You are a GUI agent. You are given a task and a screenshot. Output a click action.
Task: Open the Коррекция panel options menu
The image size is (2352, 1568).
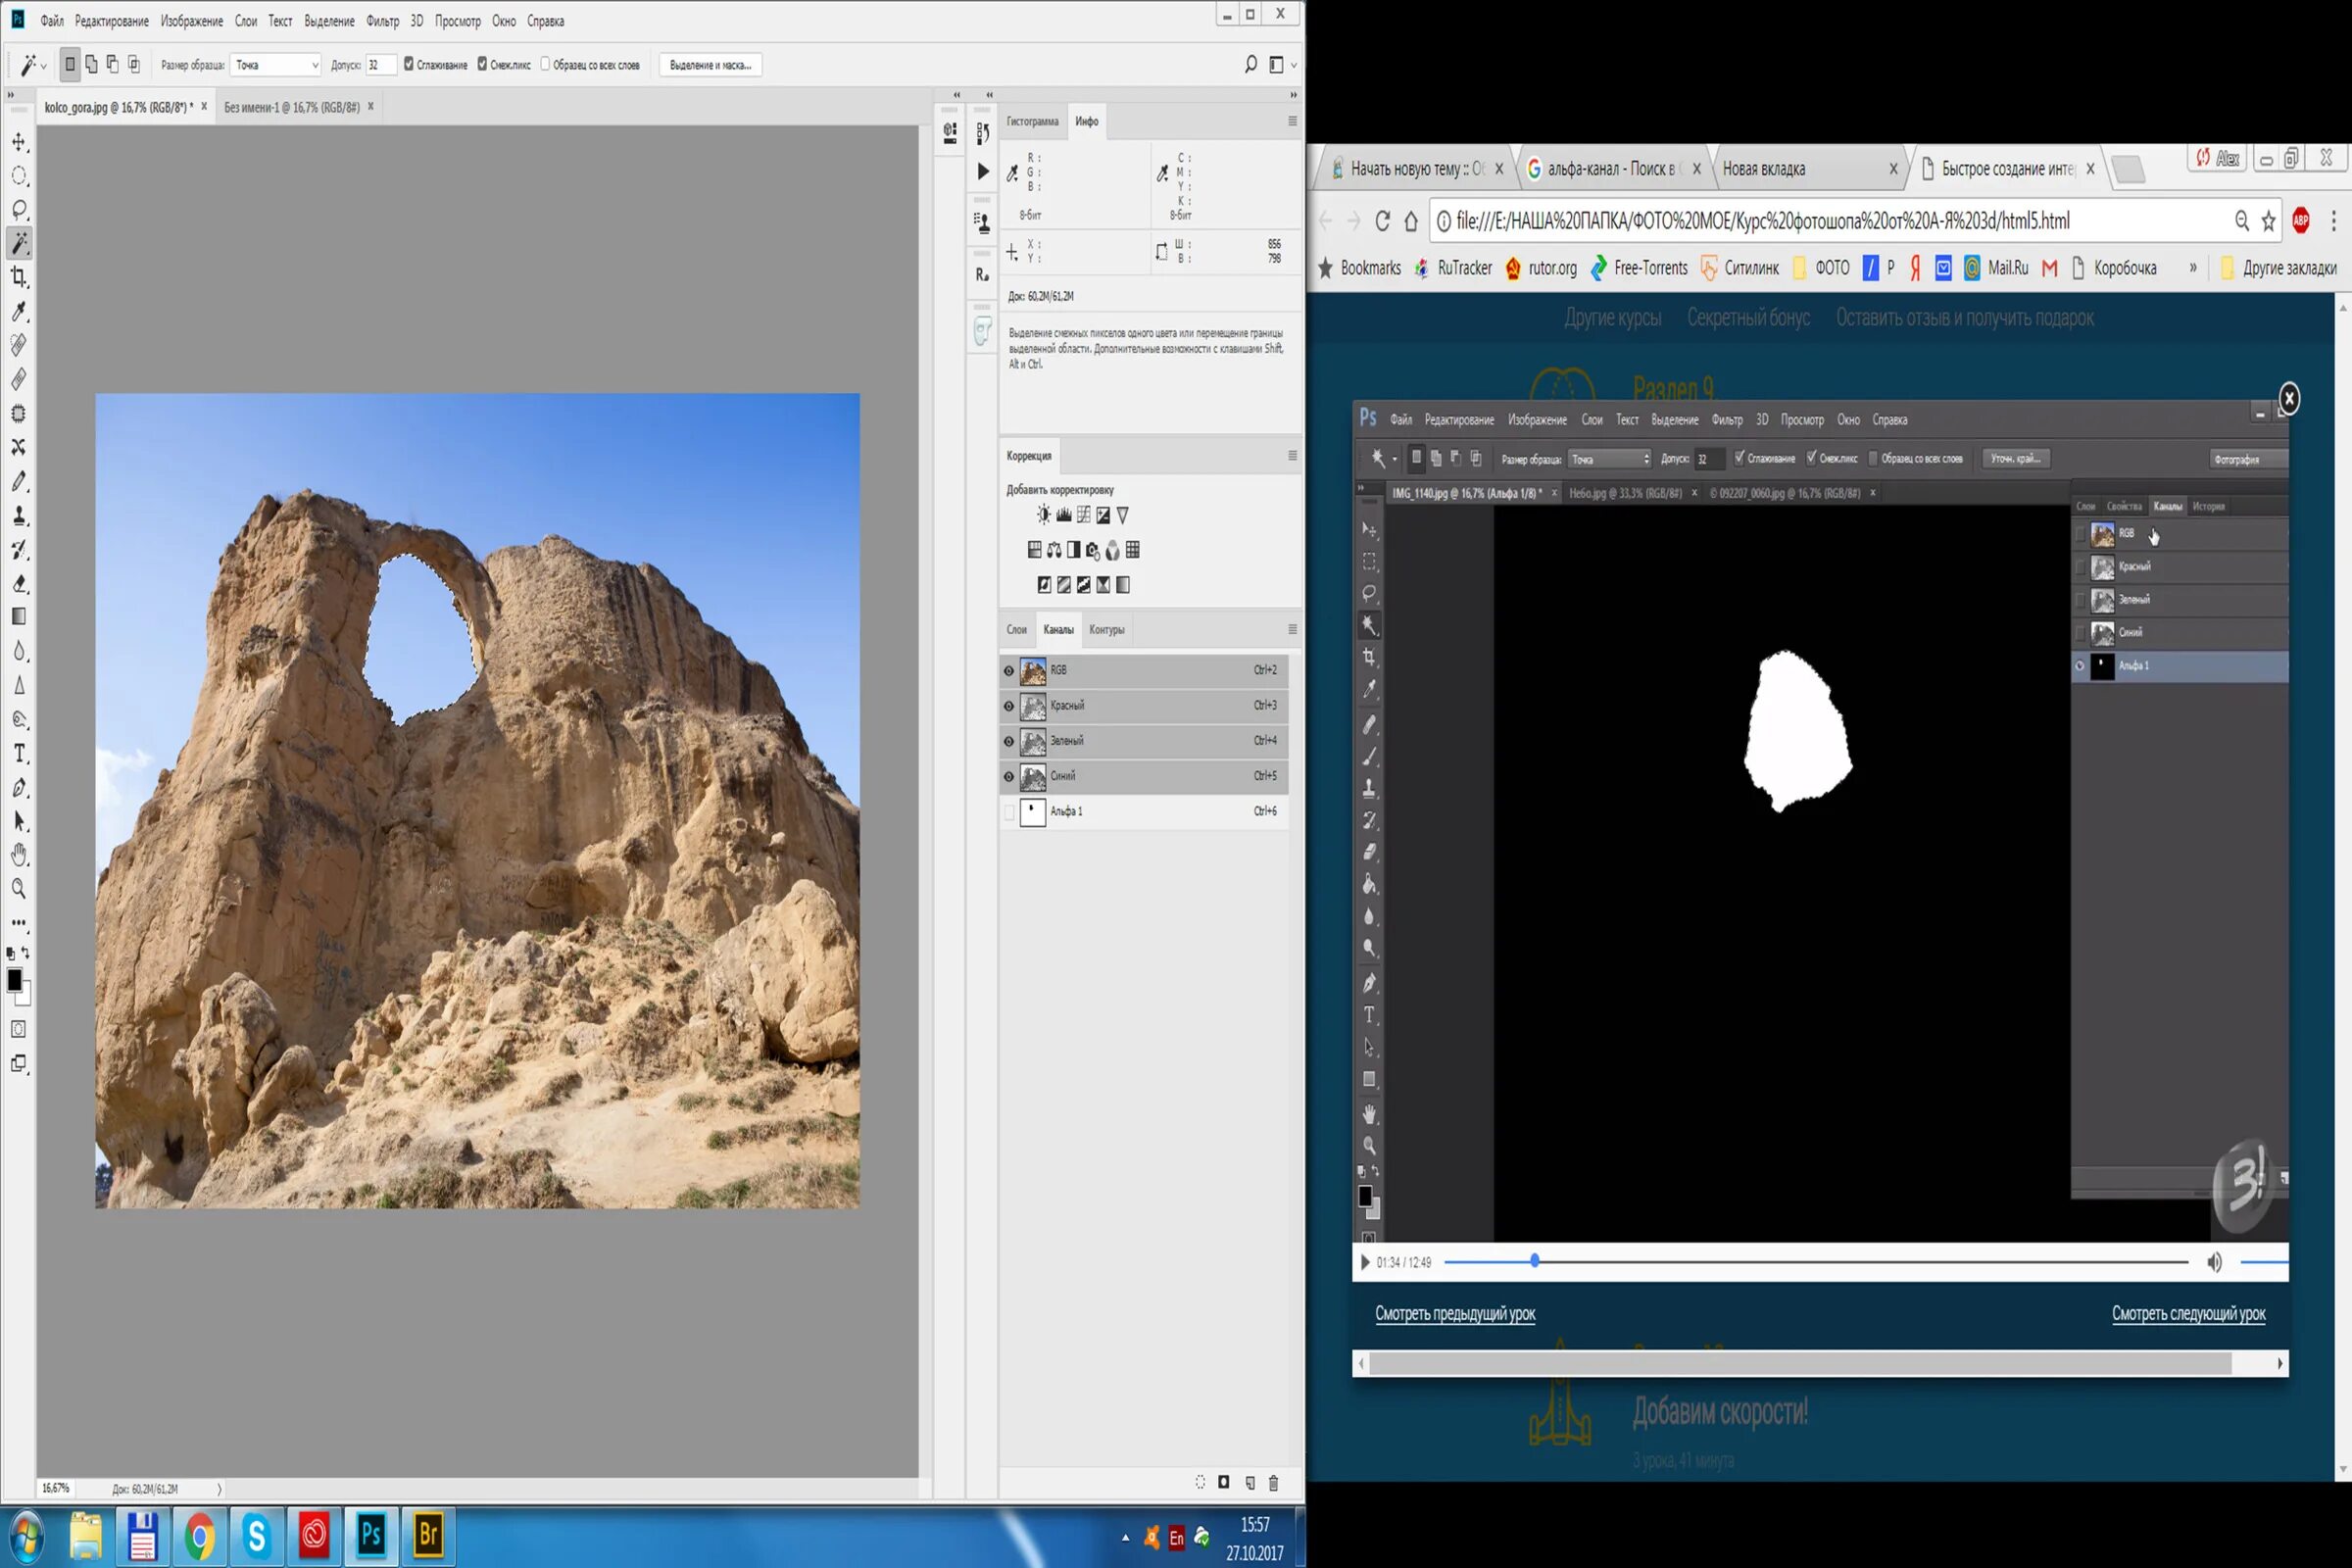tap(1292, 456)
